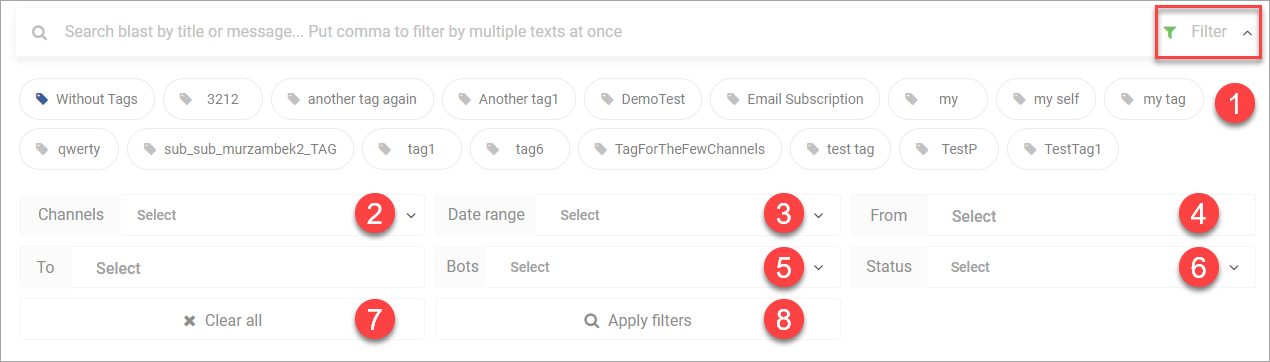Click the tag icon on "another tag again"

293,99
